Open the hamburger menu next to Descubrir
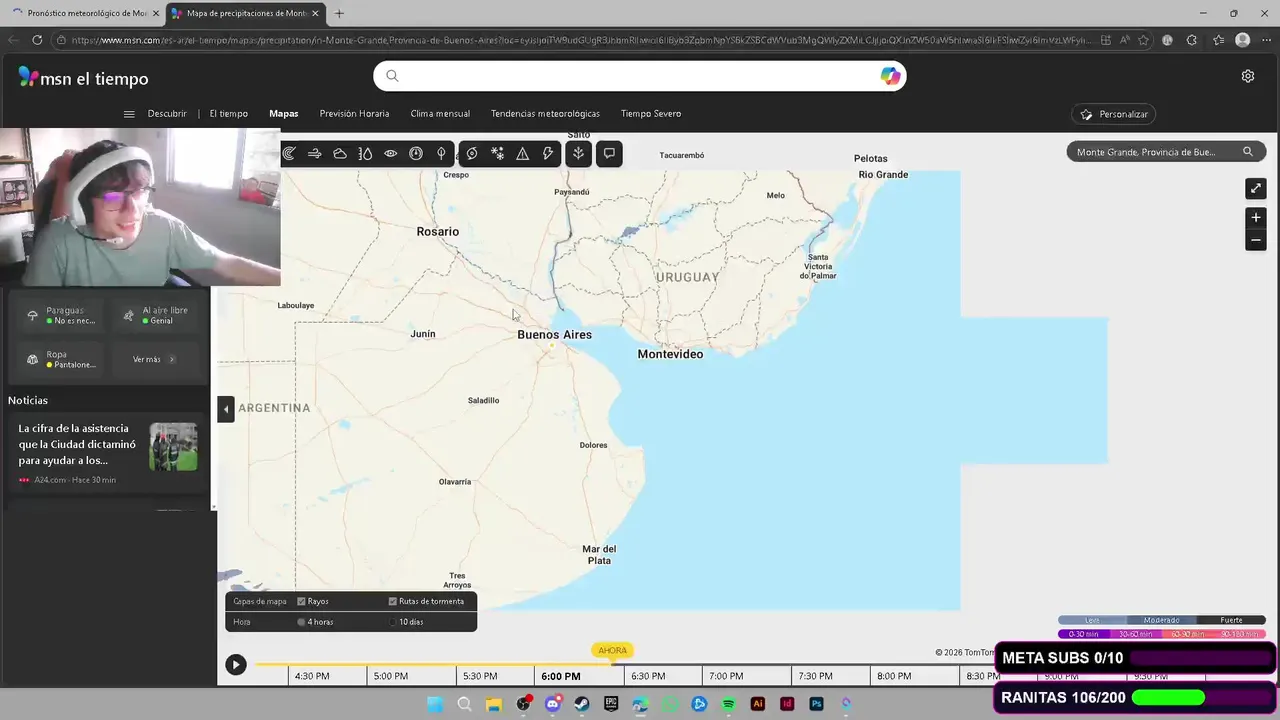Image resolution: width=1280 pixels, height=720 pixels. (129, 114)
